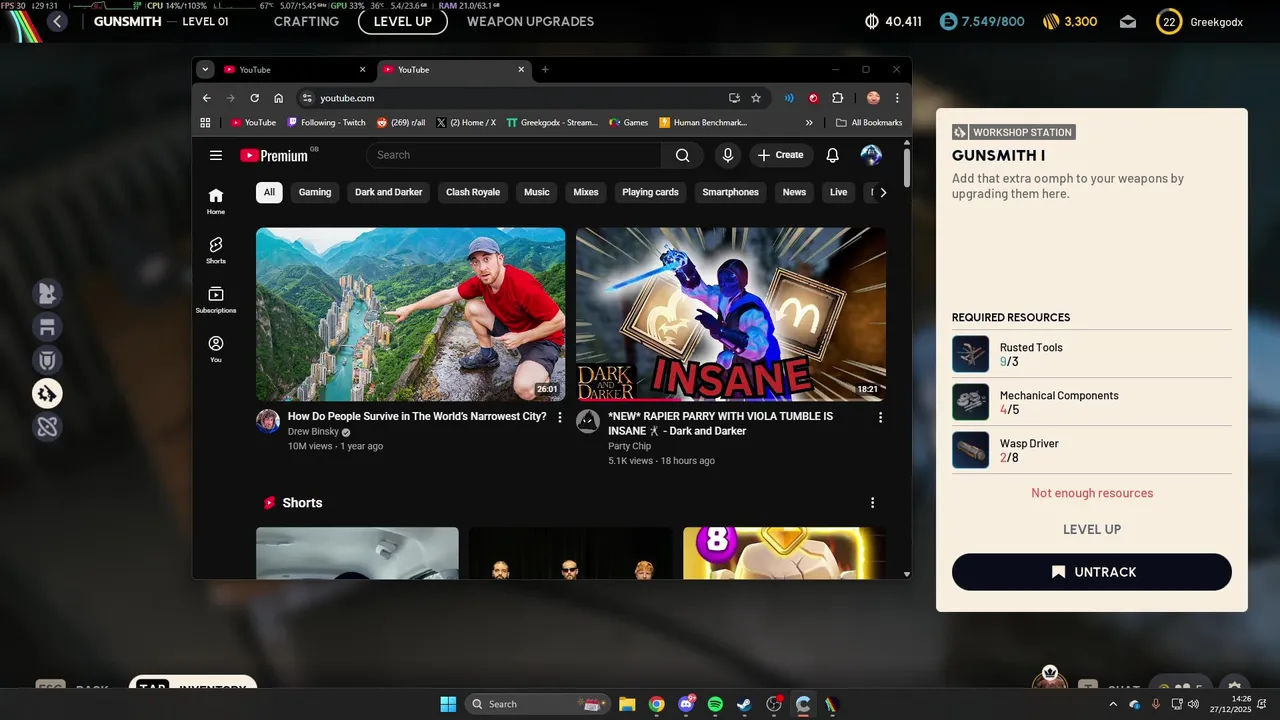Open the narrowest city video thumbnail

pos(410,314)
